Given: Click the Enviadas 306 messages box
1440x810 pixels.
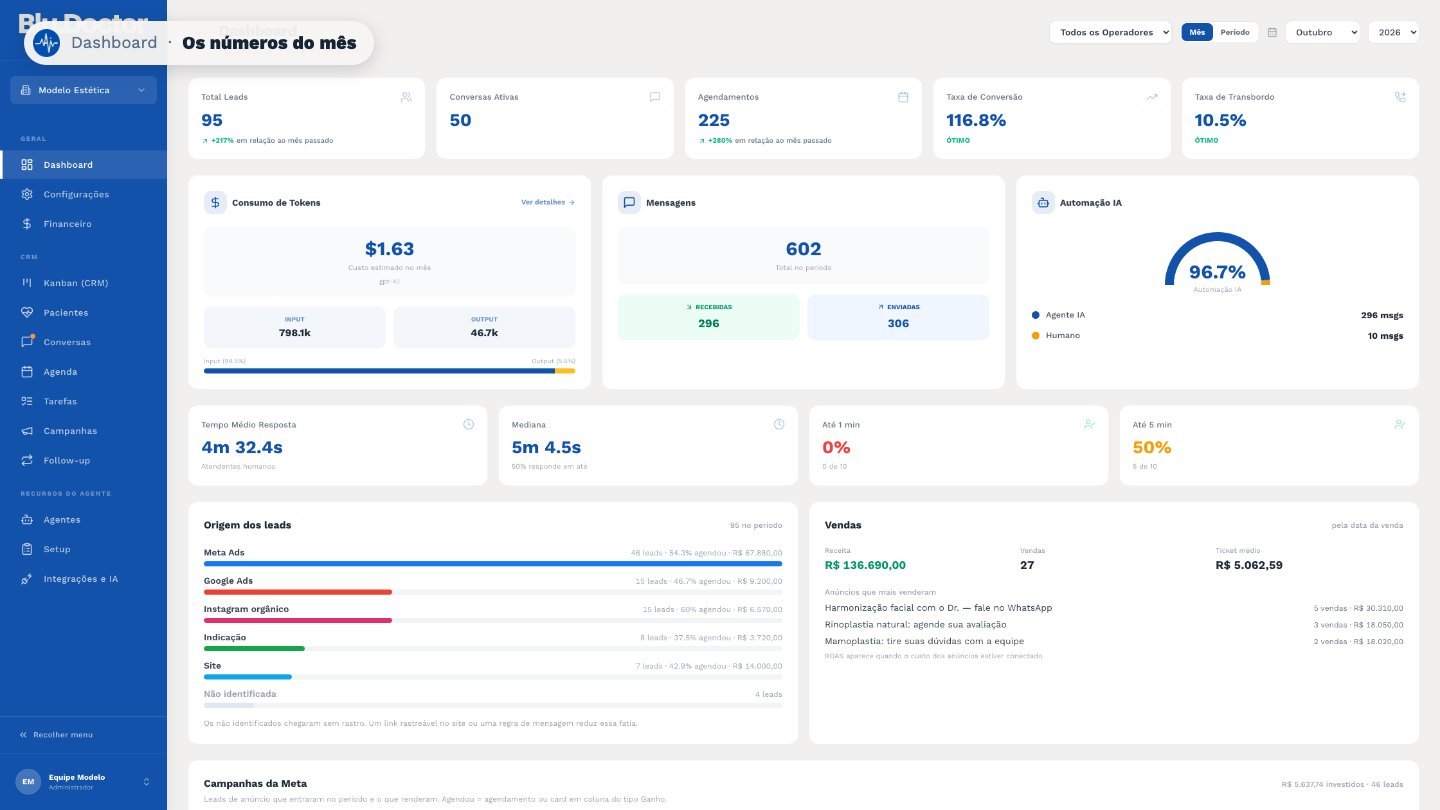Looking at the screenshot, I should pyautogui.click(x=898, y=317).
